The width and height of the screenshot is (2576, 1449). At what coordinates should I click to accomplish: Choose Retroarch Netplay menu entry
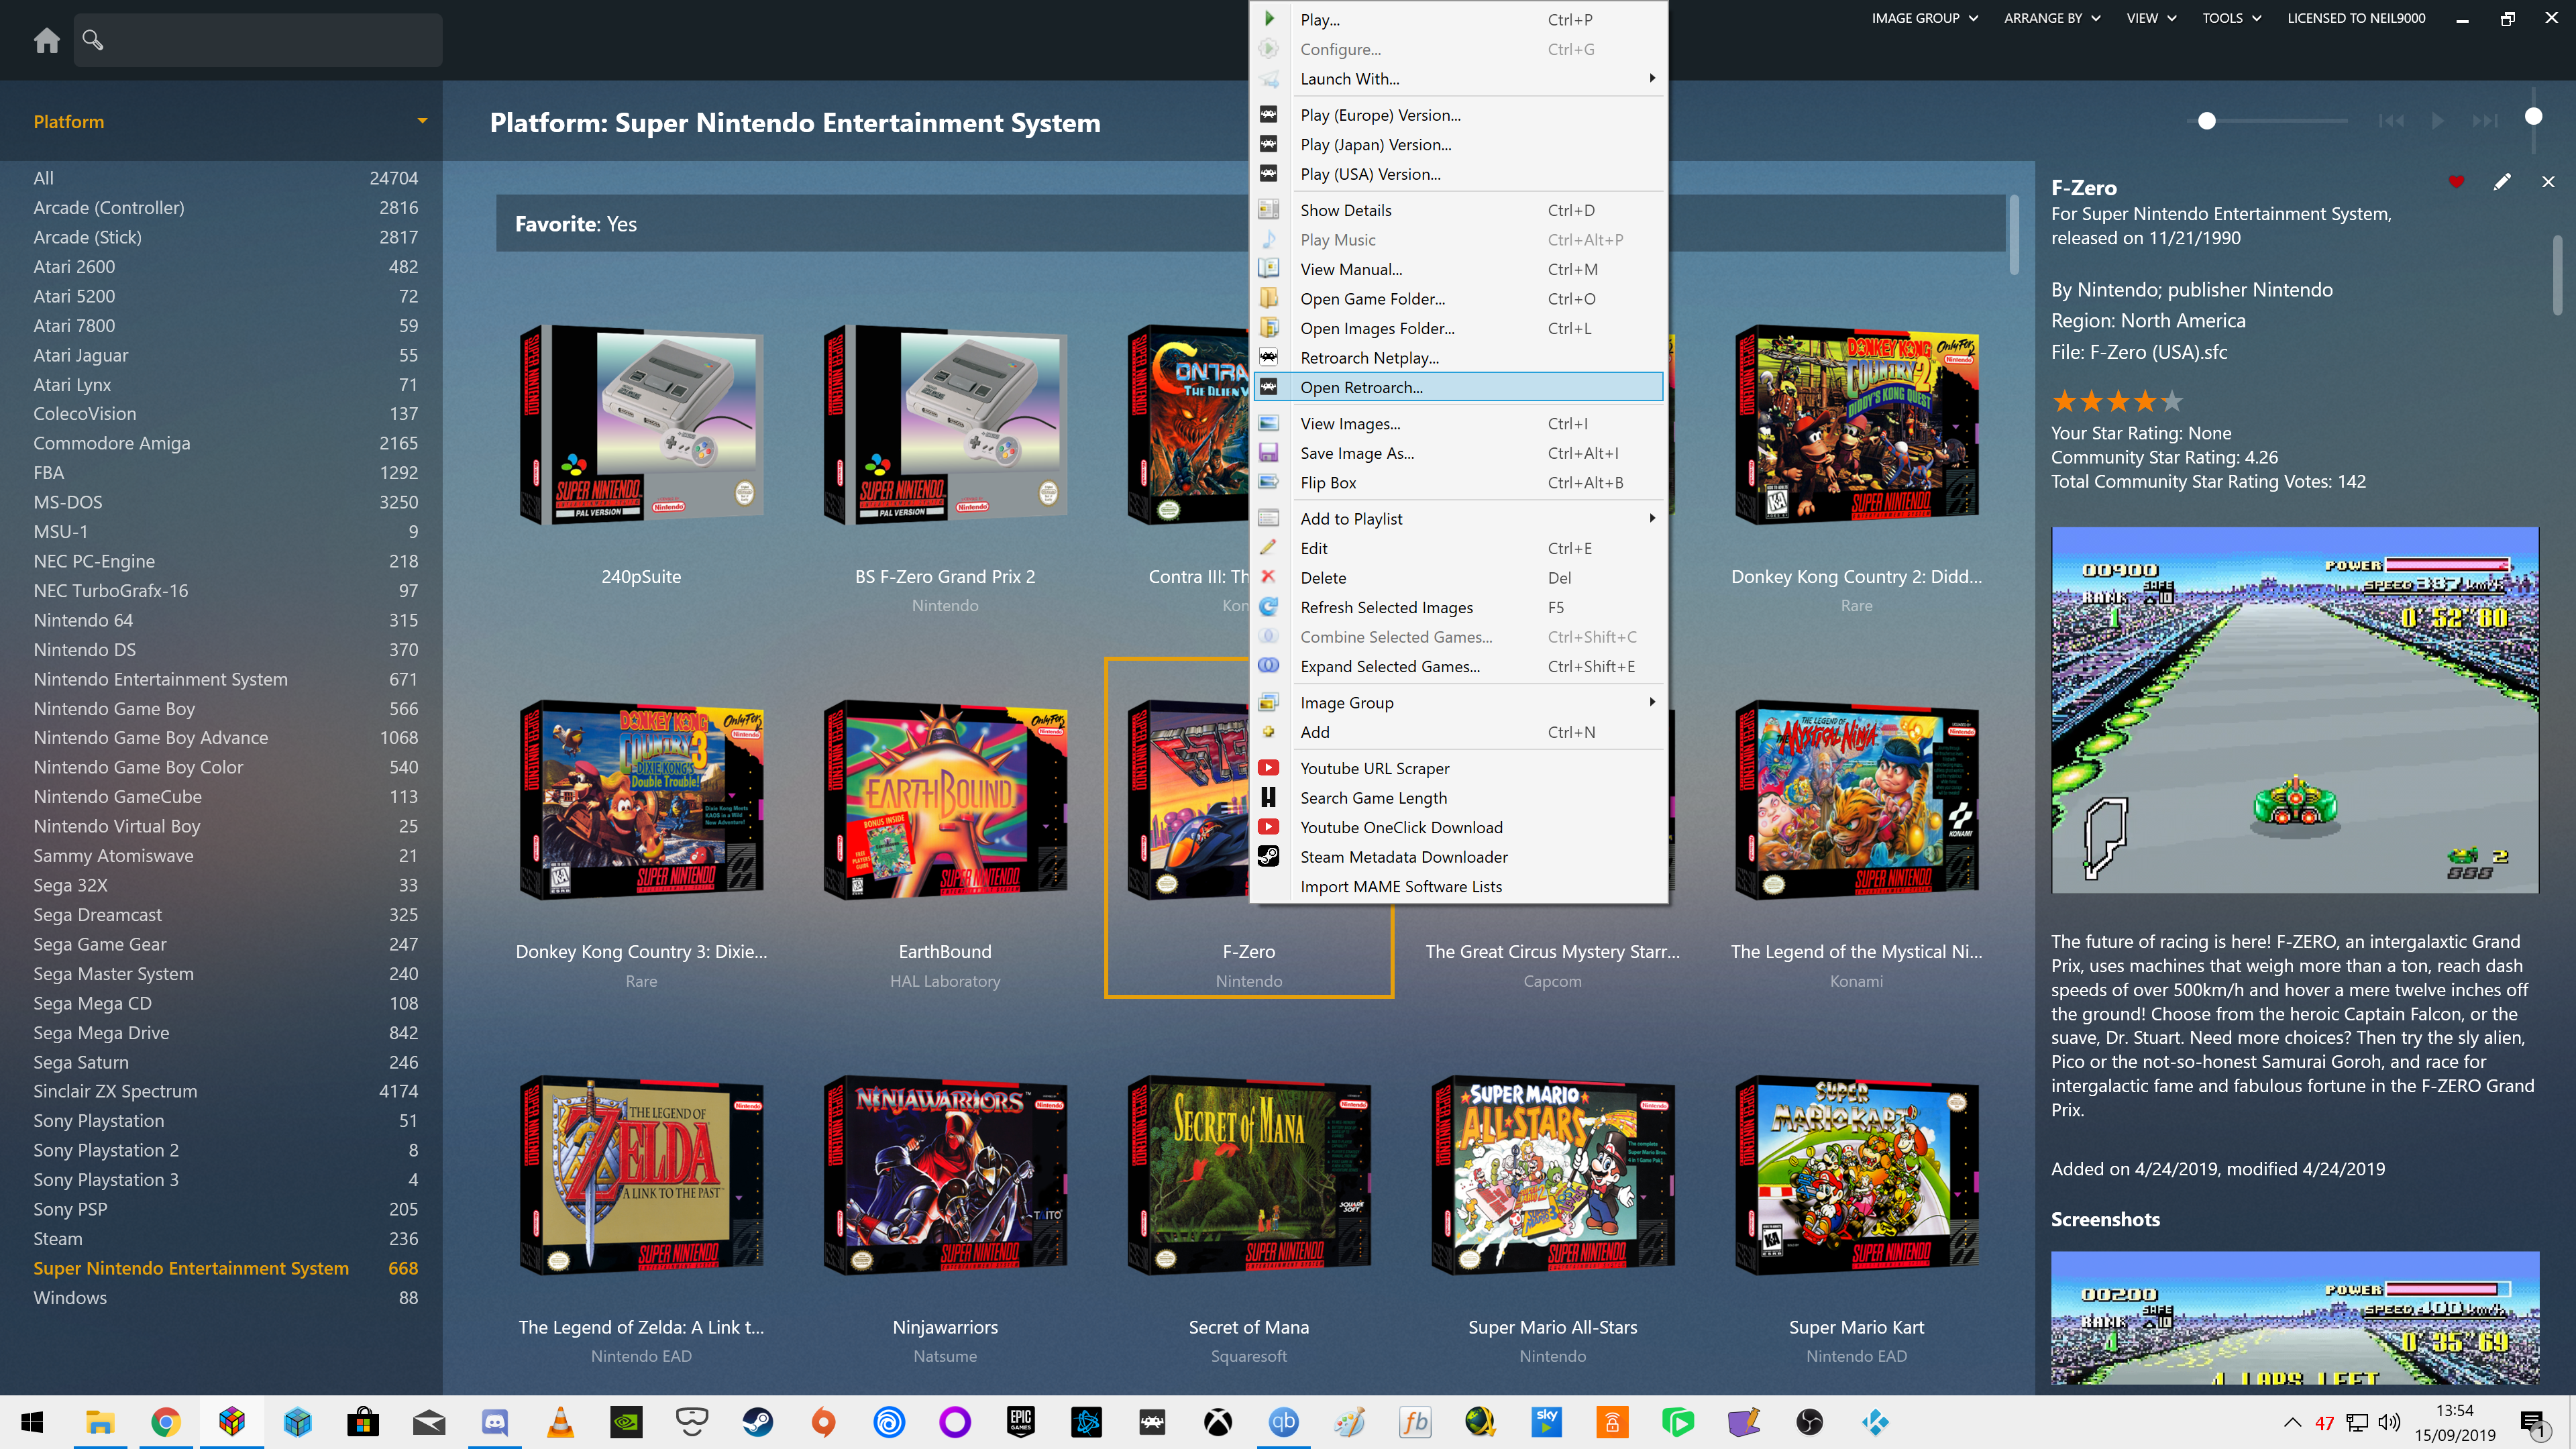pyautogui.click(x=1458, y=357)
